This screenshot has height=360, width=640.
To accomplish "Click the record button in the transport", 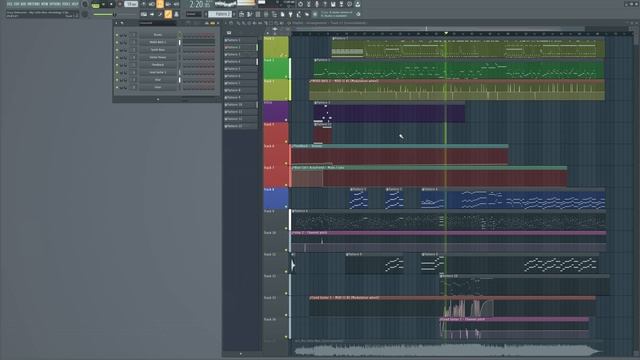I will pyautogui.click(x=120, y=4).
